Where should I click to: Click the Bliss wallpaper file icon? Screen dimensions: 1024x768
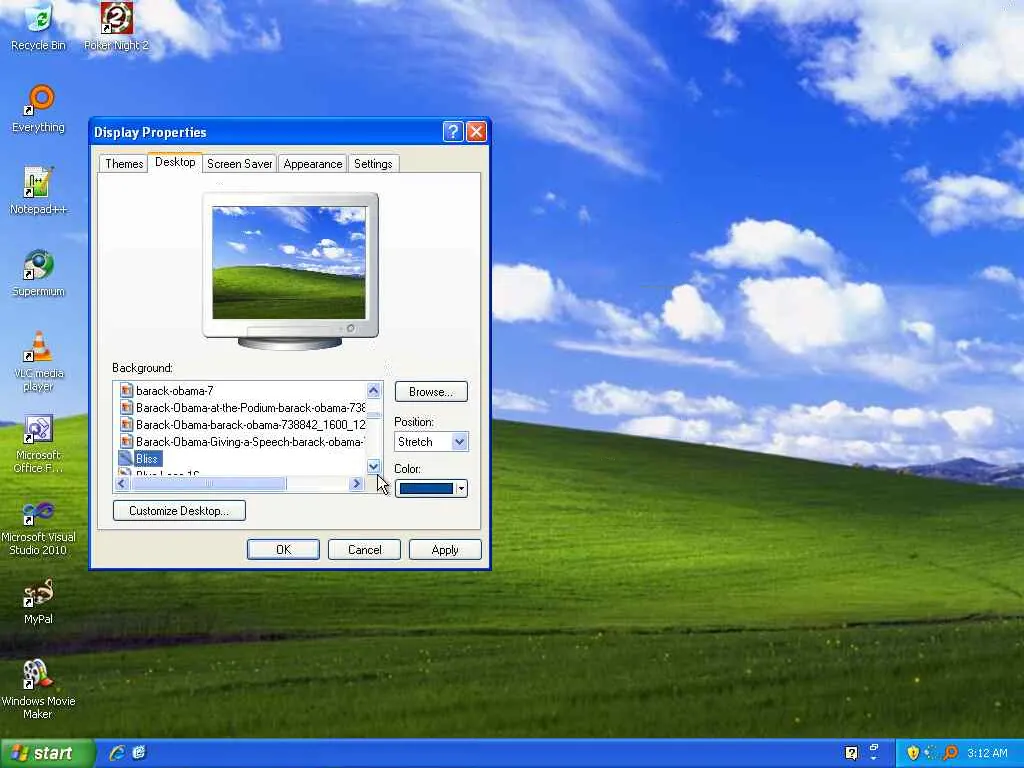125,458
